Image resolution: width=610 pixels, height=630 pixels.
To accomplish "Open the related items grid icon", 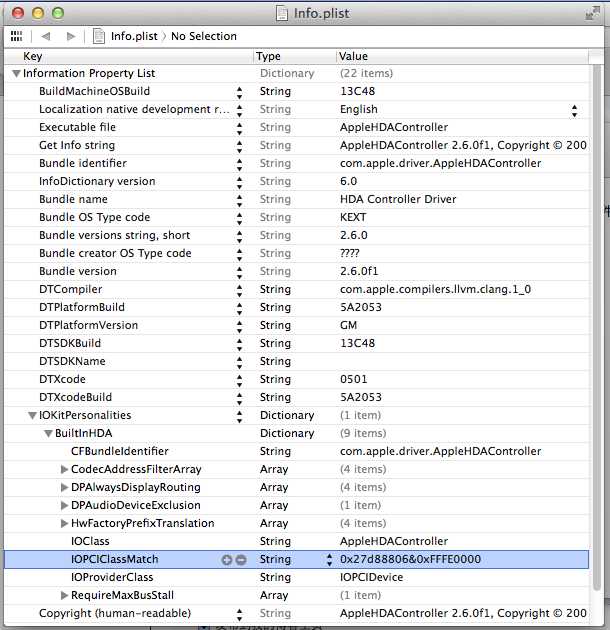I will point(16,36).
